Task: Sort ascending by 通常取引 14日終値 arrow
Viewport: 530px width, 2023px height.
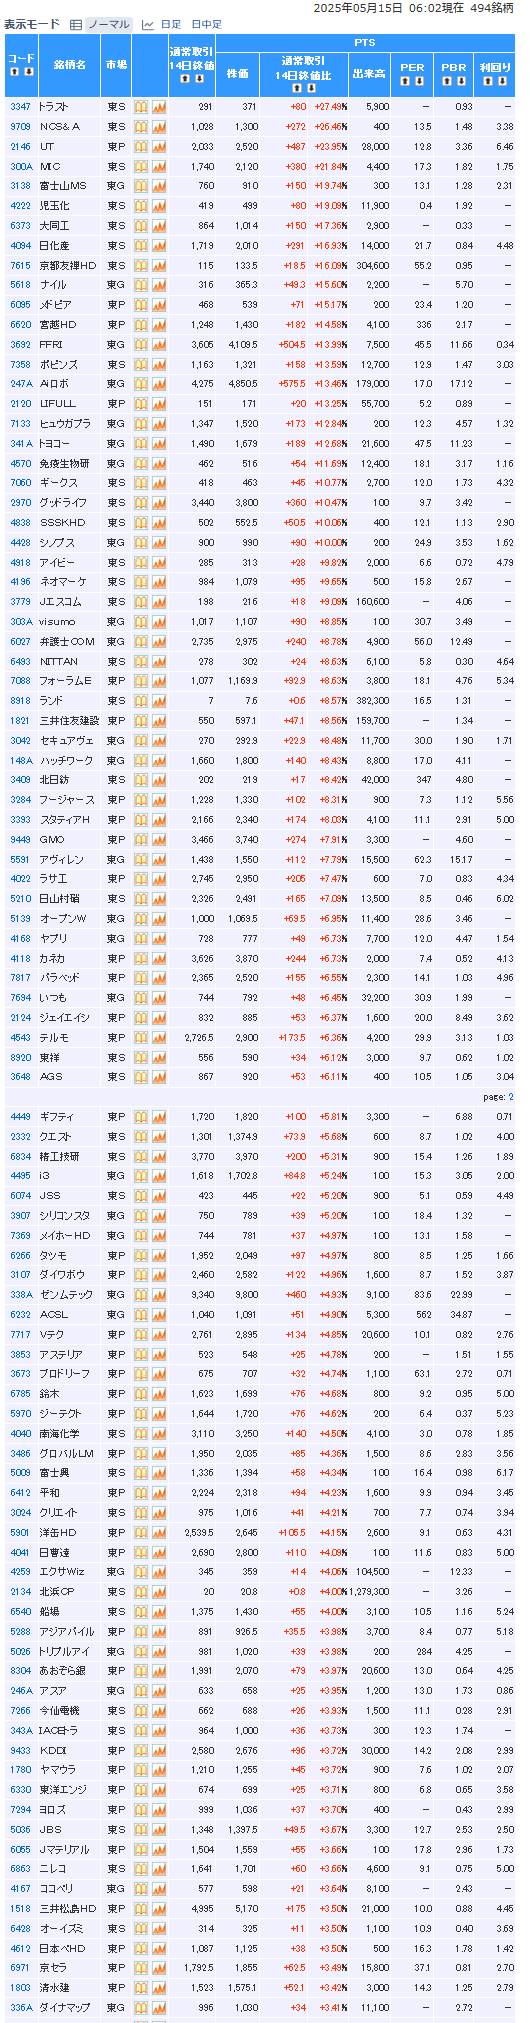Action: [184, 77]
